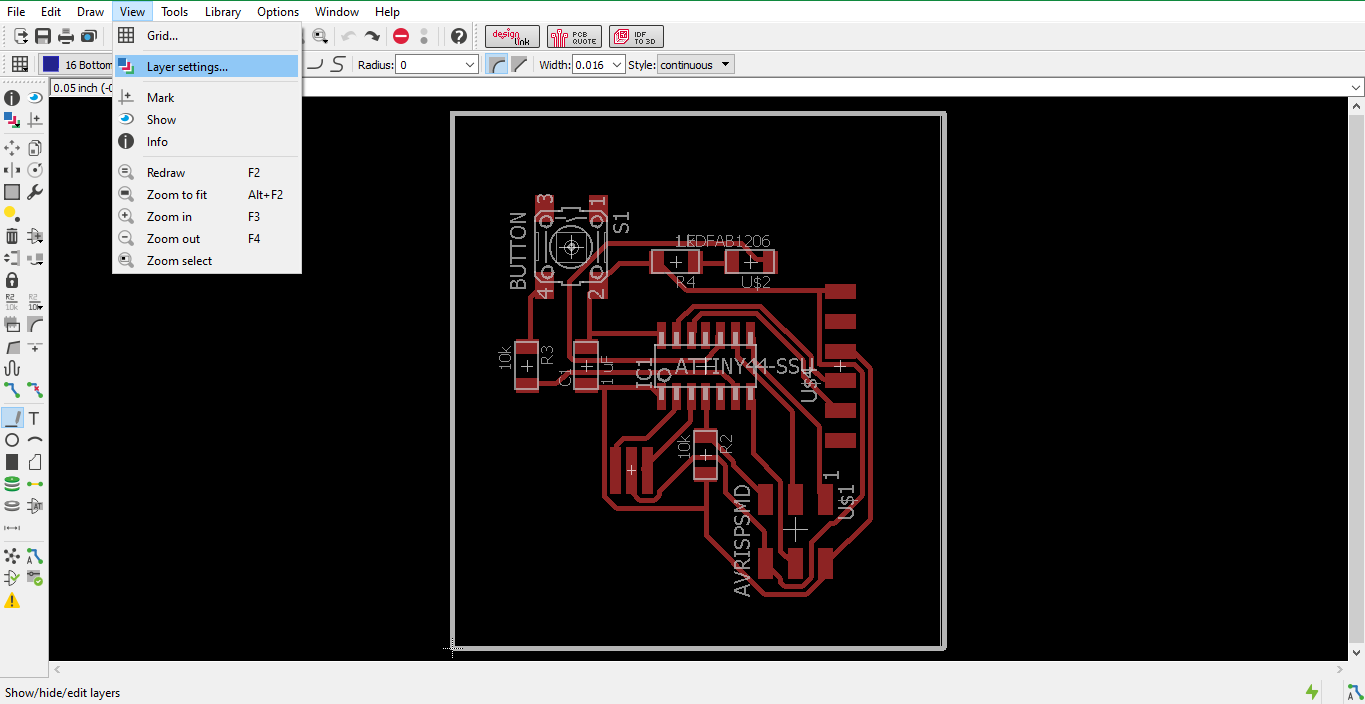Toggle the straight miter style button
1365x704 pixels.
pyautogui.click(x=519, y=64)
